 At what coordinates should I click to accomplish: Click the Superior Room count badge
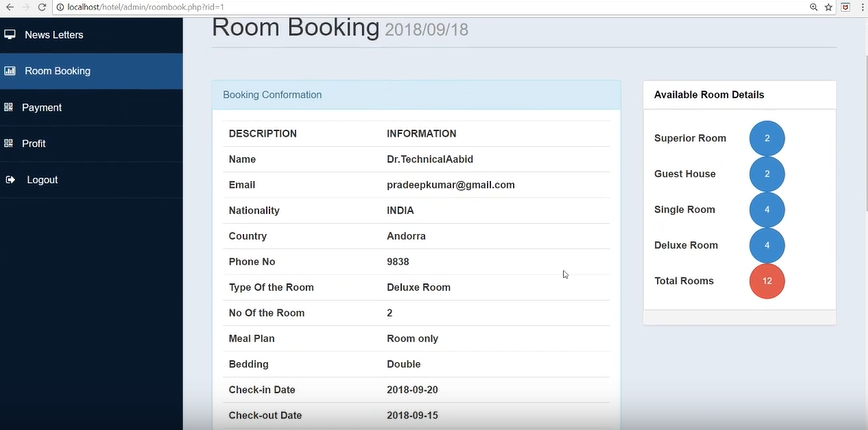(x=767, y=138)
